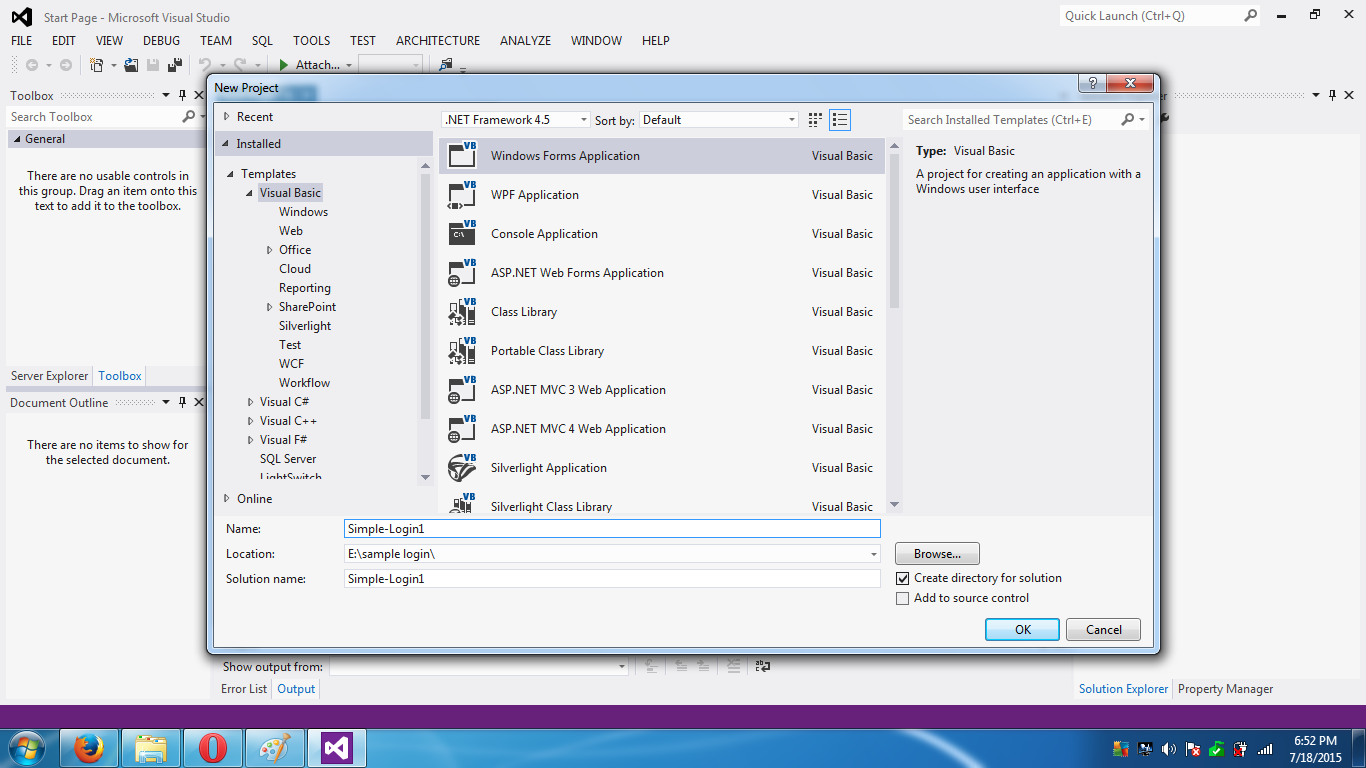Pick the Silverlight Application template icon
Screen dimensions: 1366x768
462,467
